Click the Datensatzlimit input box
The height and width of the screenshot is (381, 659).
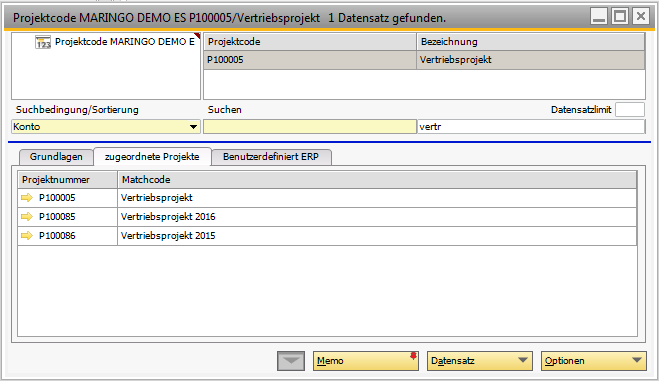[x=630, y=110]
